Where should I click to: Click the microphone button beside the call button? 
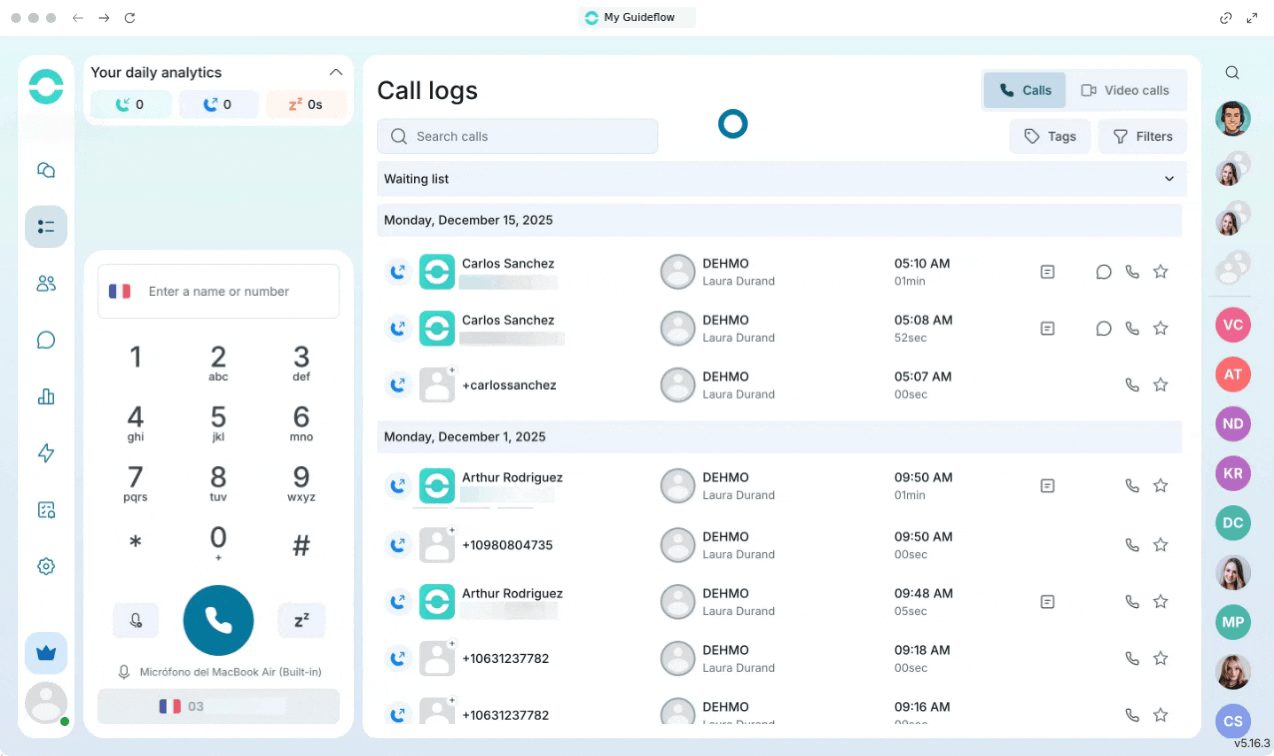(x=136, y=620)
